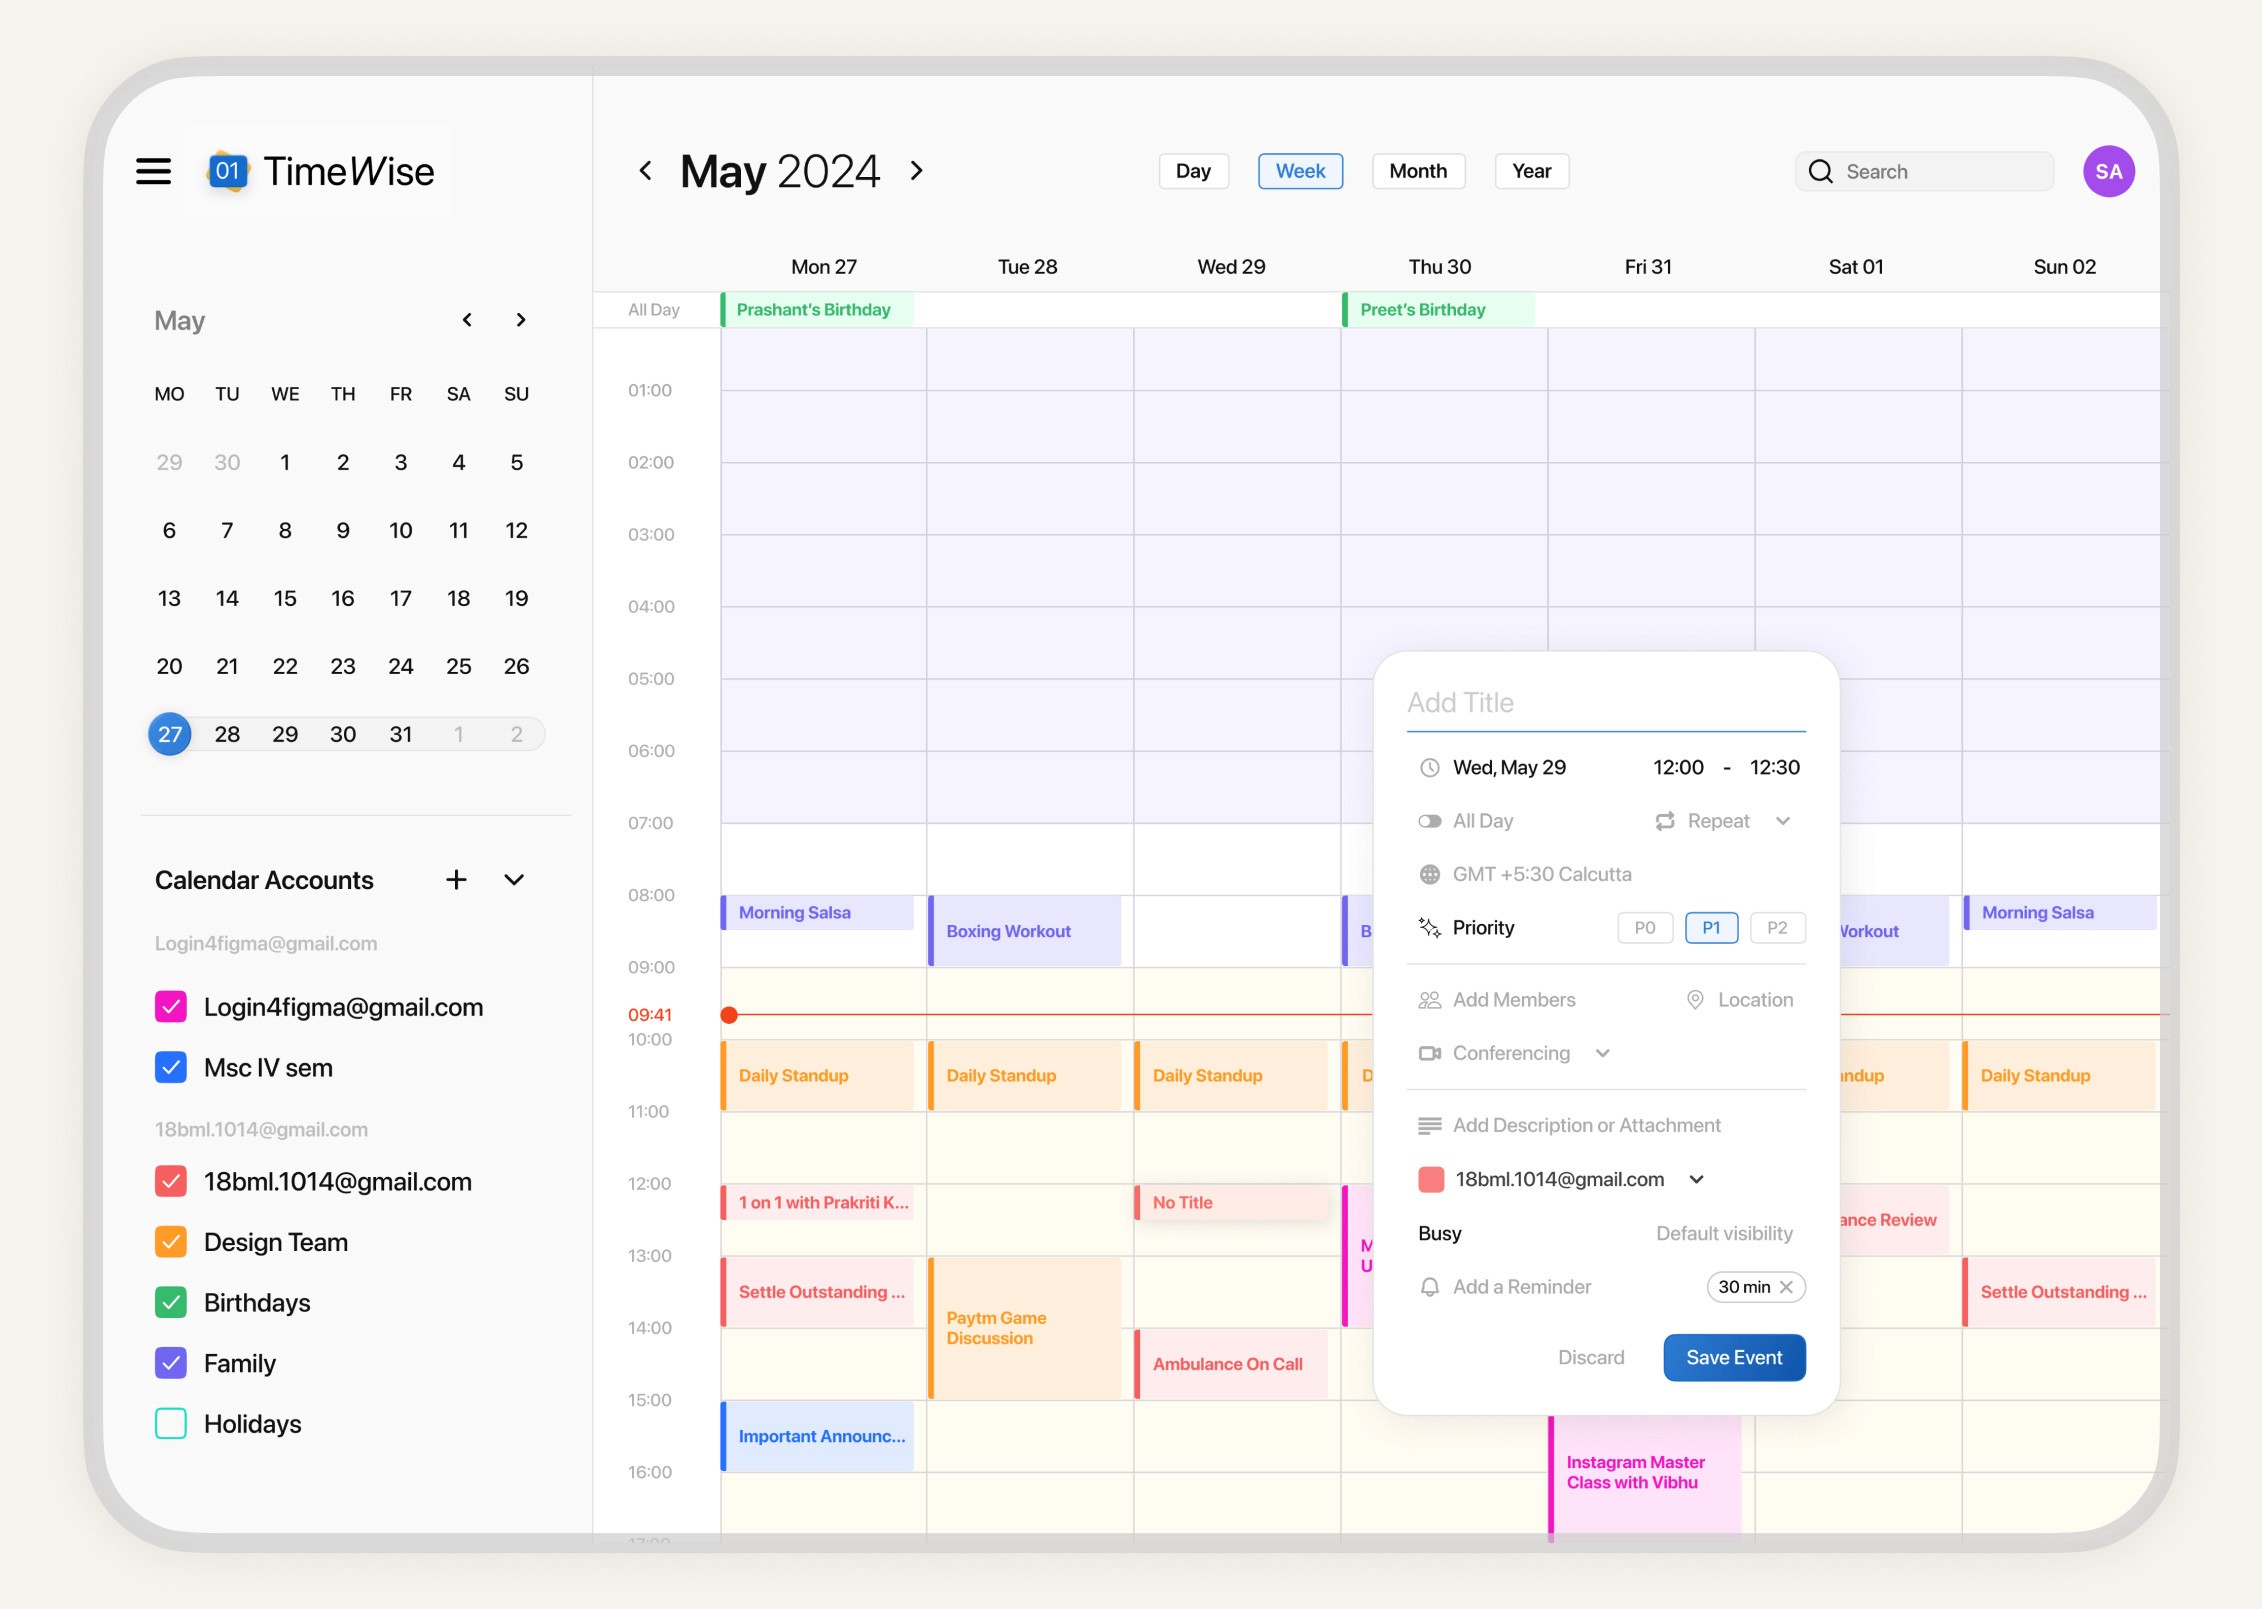Remove the 30 min reminder chip

pyautogui.click(x=1787, y=1287)
